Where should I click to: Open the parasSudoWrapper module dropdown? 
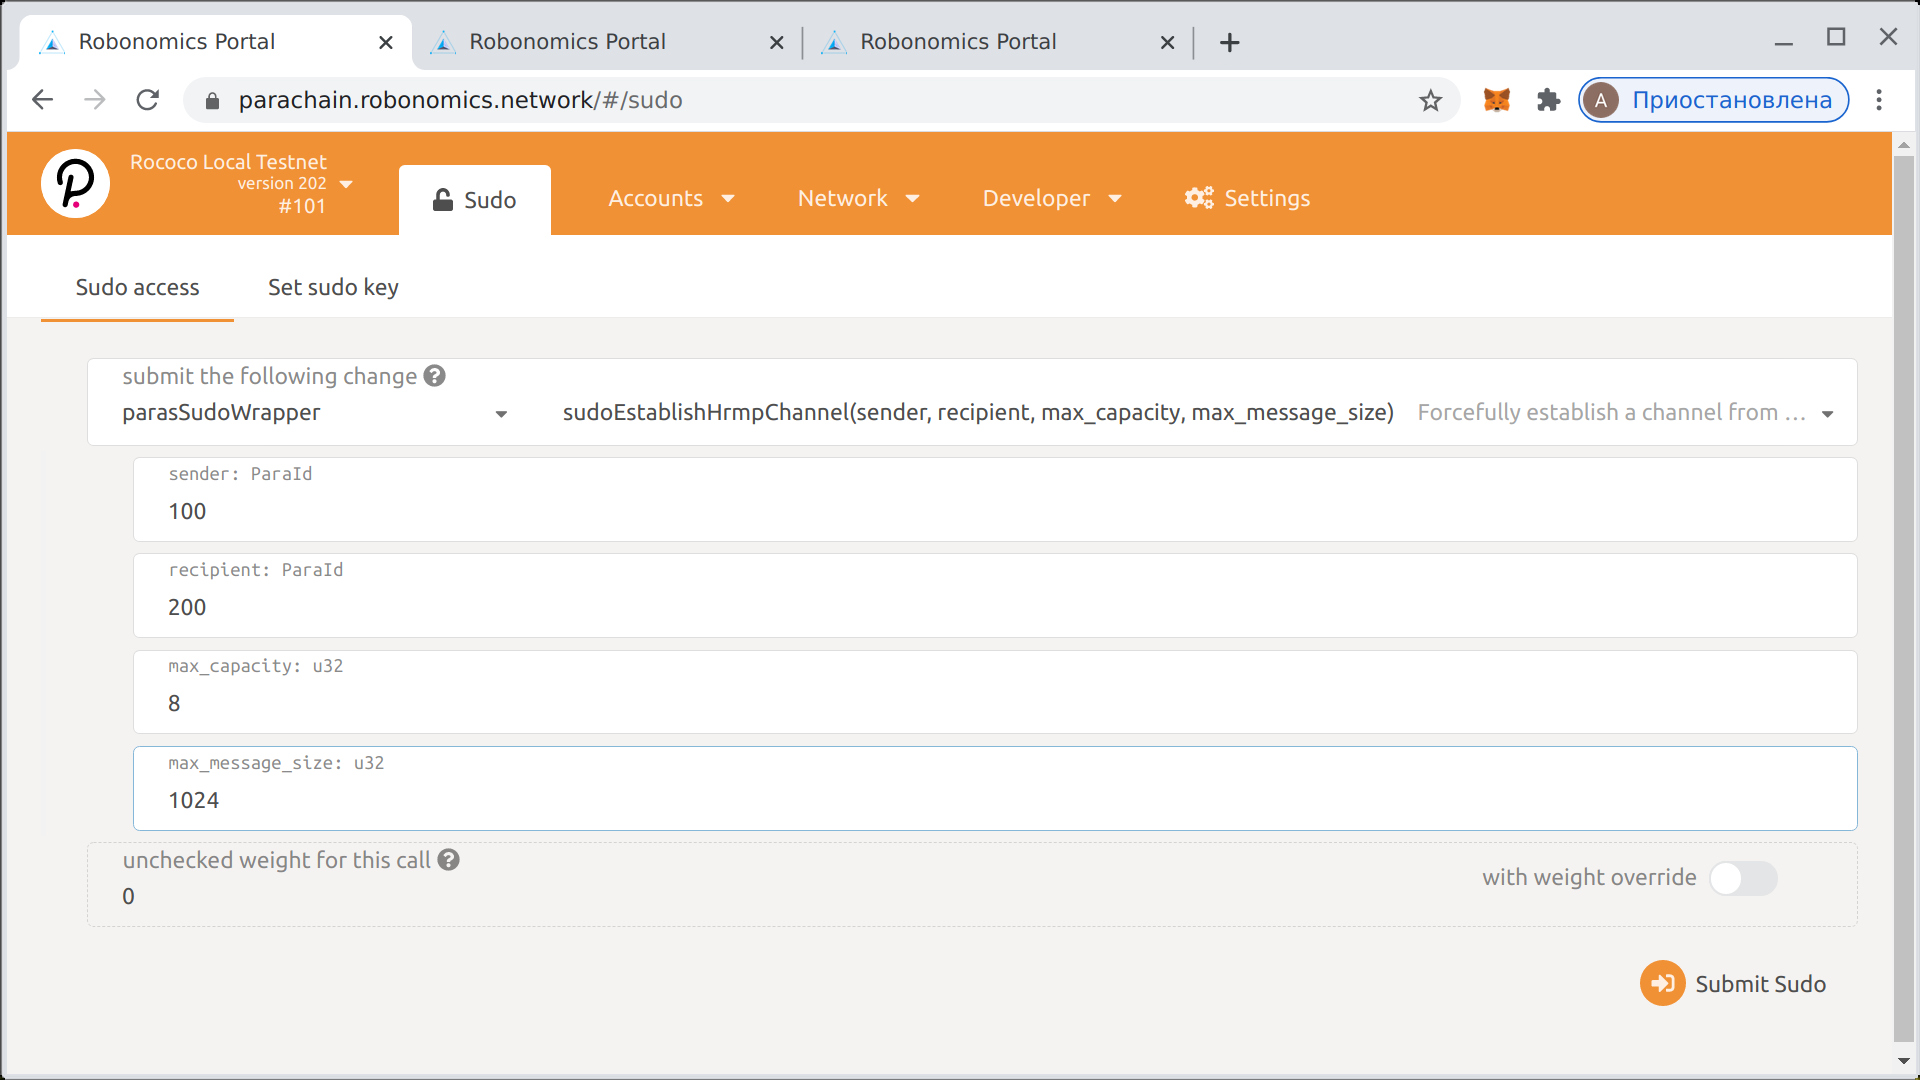[315, 413]
